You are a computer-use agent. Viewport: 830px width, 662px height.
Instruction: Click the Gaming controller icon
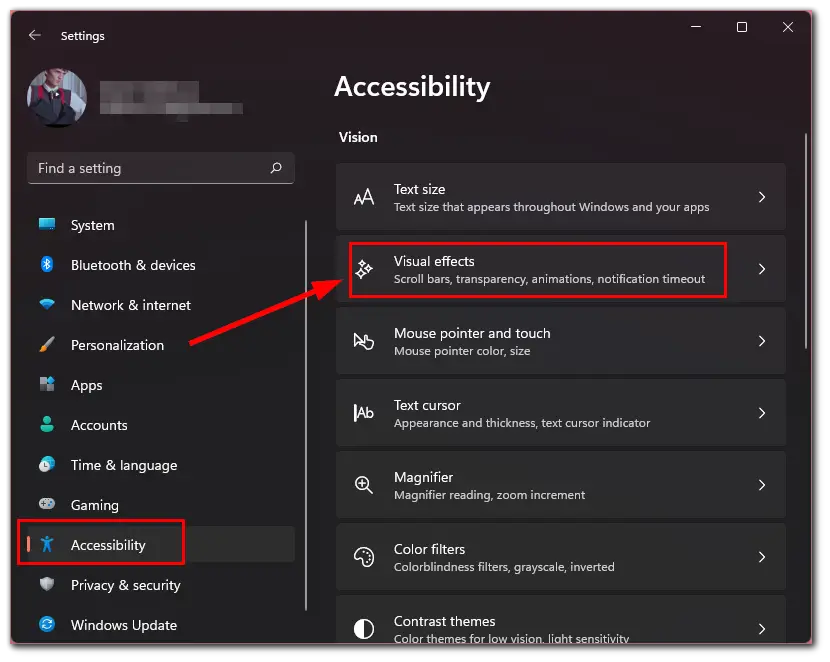47,503
